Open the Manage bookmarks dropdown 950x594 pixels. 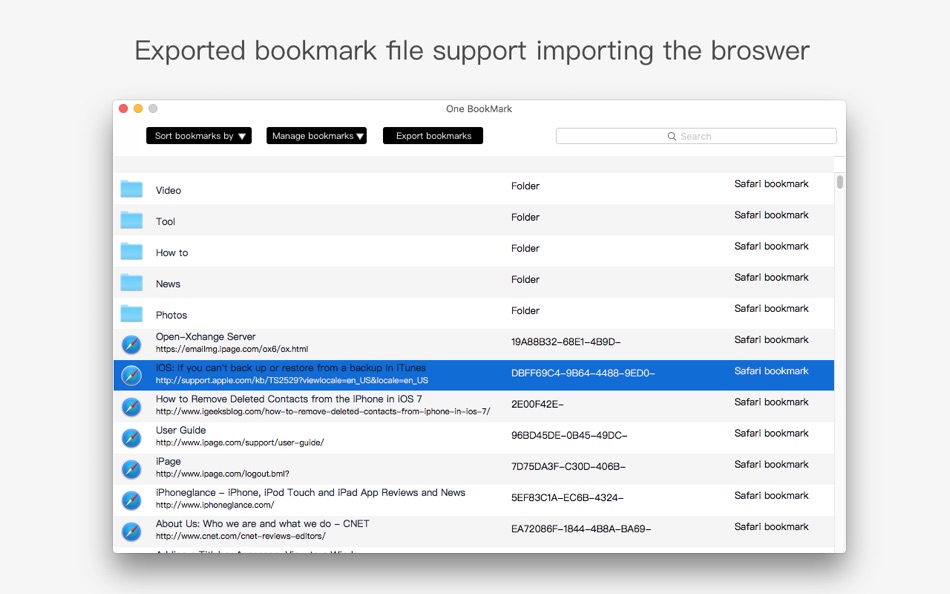tap(316, 136)
